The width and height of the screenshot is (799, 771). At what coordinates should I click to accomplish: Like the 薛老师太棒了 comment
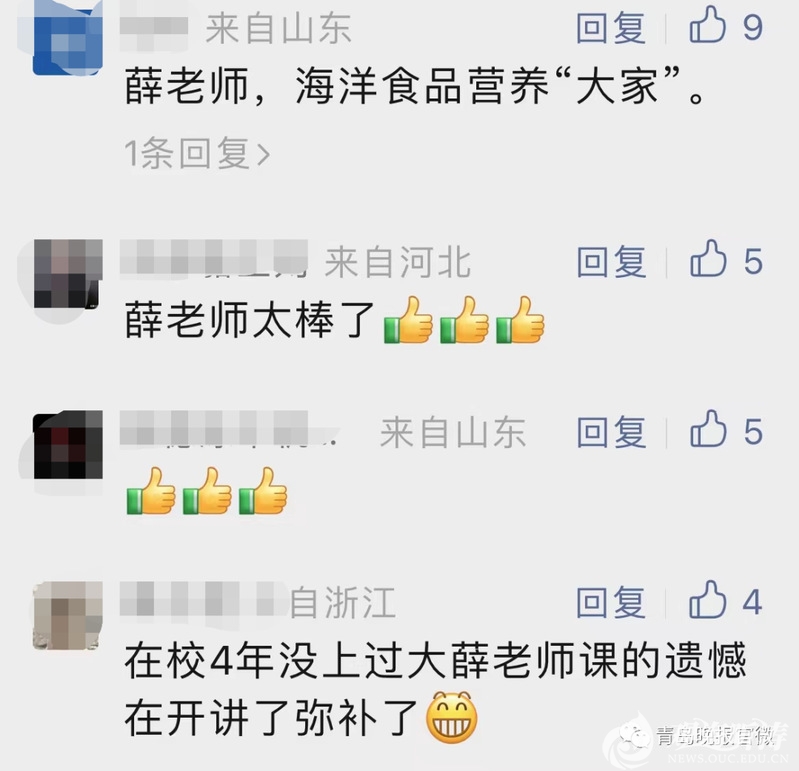(x=708, y=260)
